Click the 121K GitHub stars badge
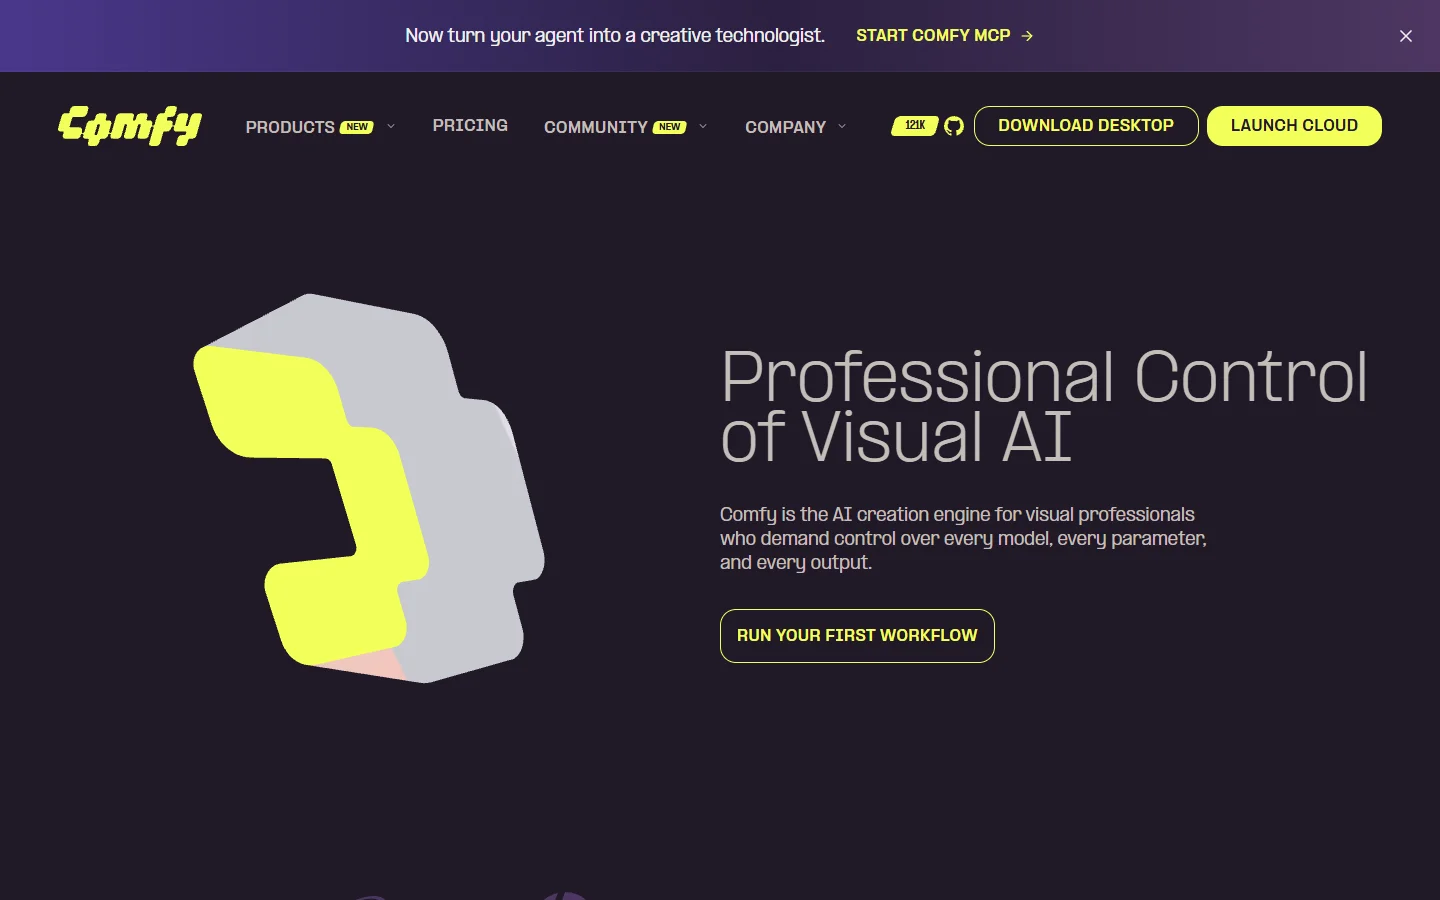 click(x=914, y=126)
